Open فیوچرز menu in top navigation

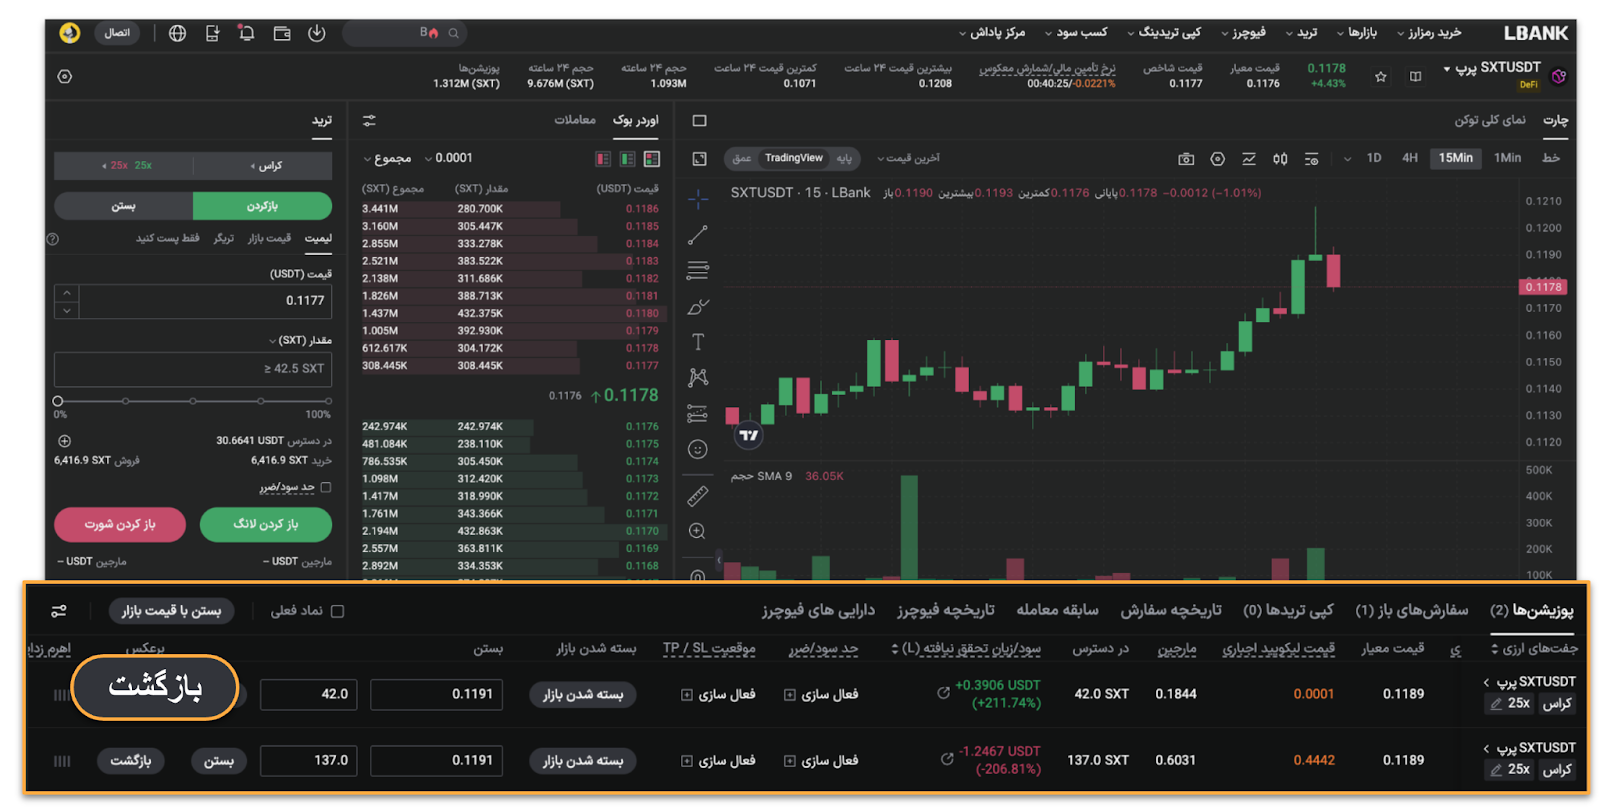(1243, 33)
